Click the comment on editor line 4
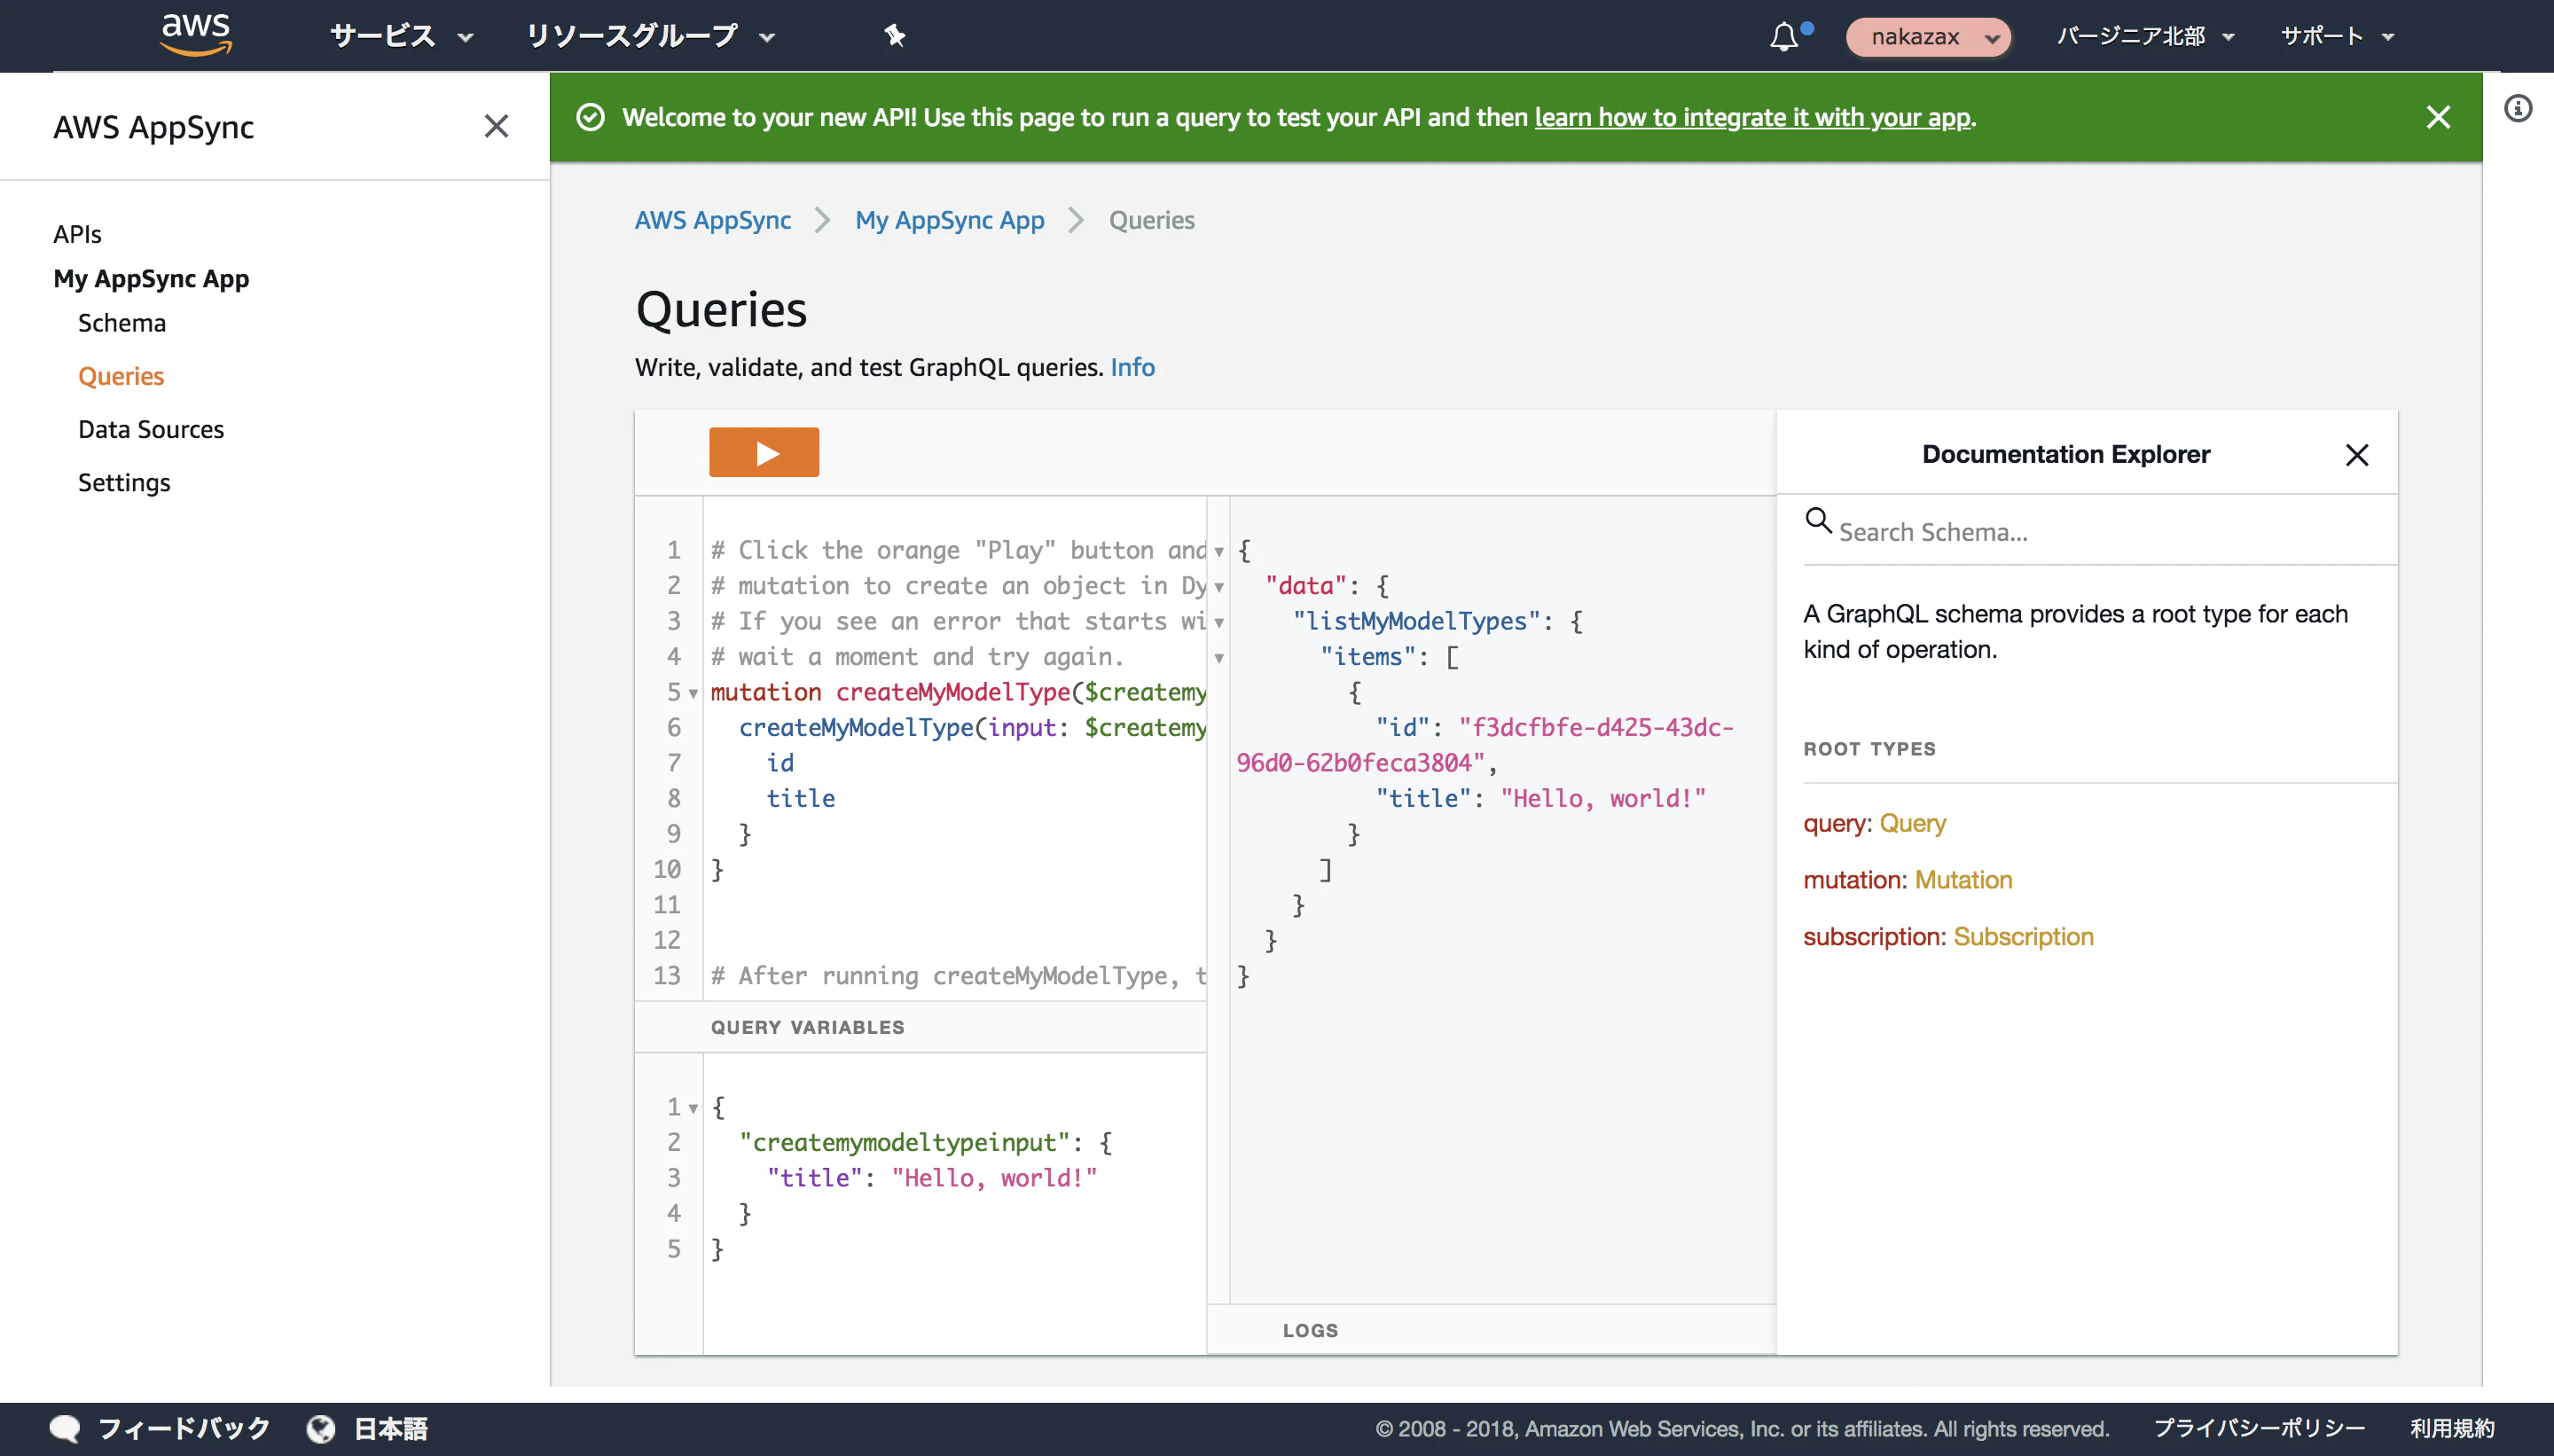The image size is (2554, 1456). [x=917, y=657]
